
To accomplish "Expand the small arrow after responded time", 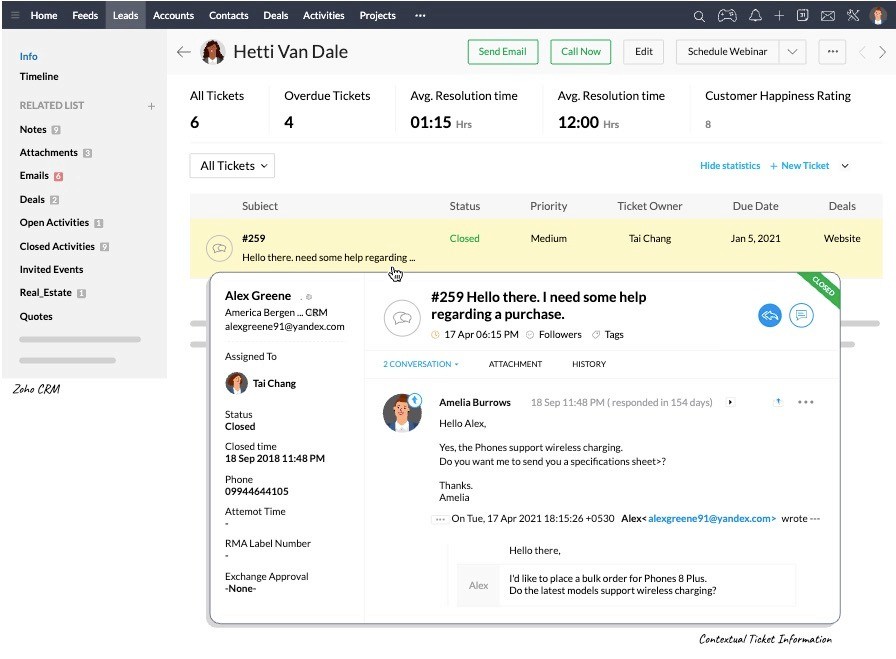I will (x=730, y=402).
